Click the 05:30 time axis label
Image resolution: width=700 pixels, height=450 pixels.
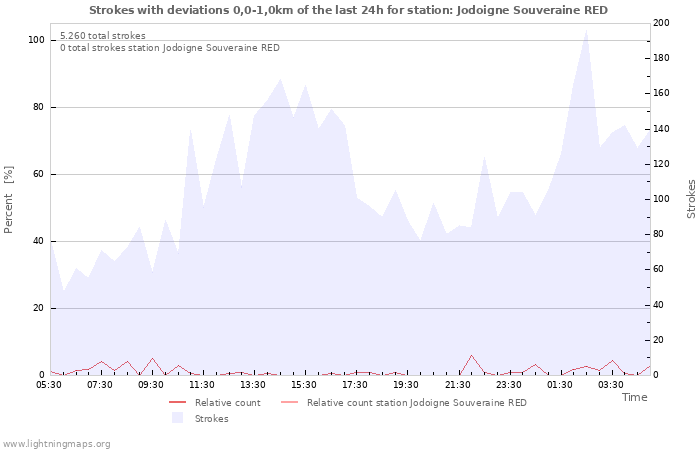tap(49, 385)
